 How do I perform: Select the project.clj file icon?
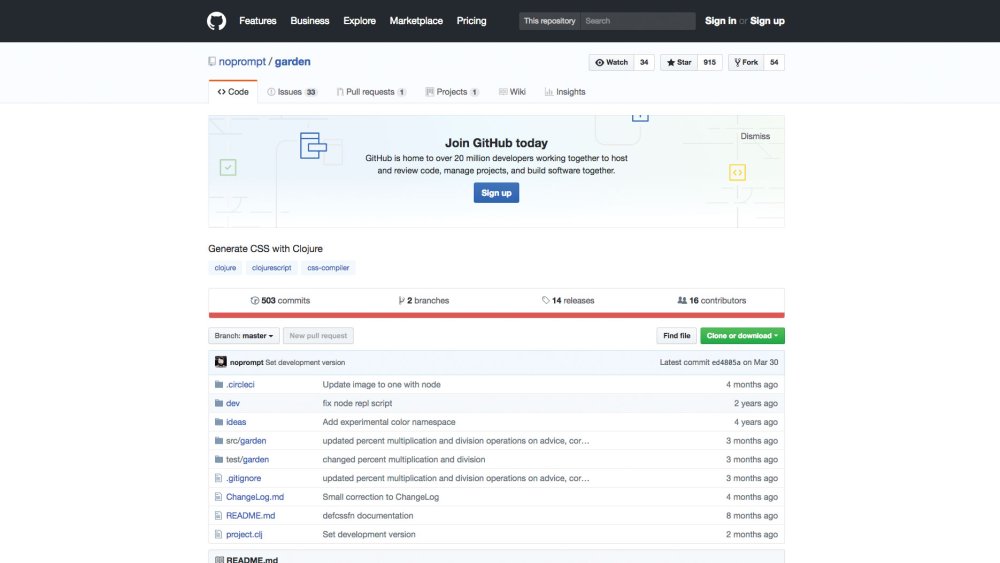[219, 534]
